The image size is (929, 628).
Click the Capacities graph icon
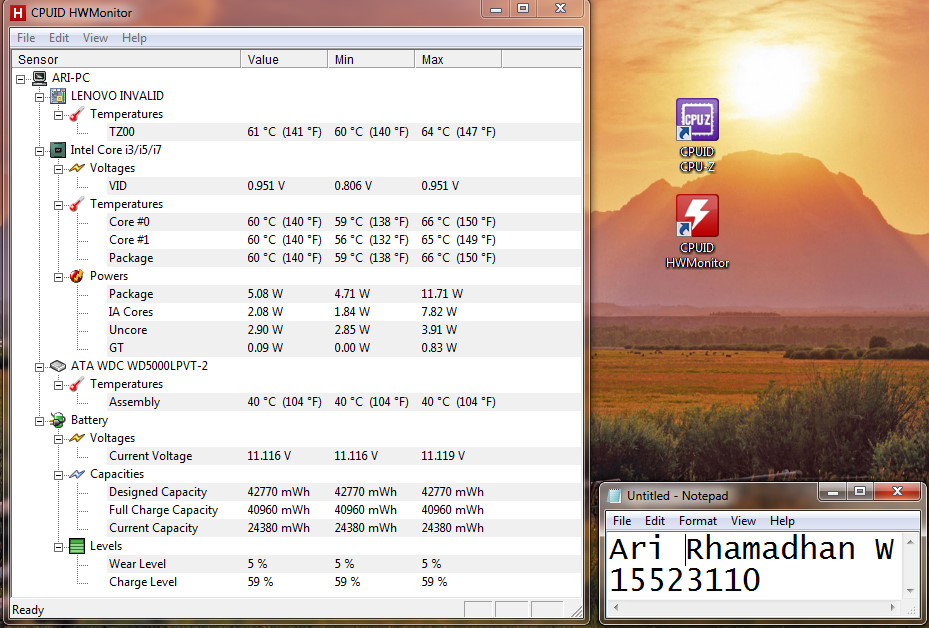click(77, 474)
